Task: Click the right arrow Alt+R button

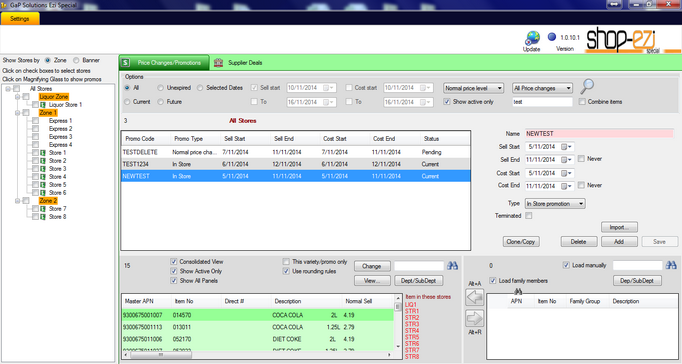Action: 475,318
